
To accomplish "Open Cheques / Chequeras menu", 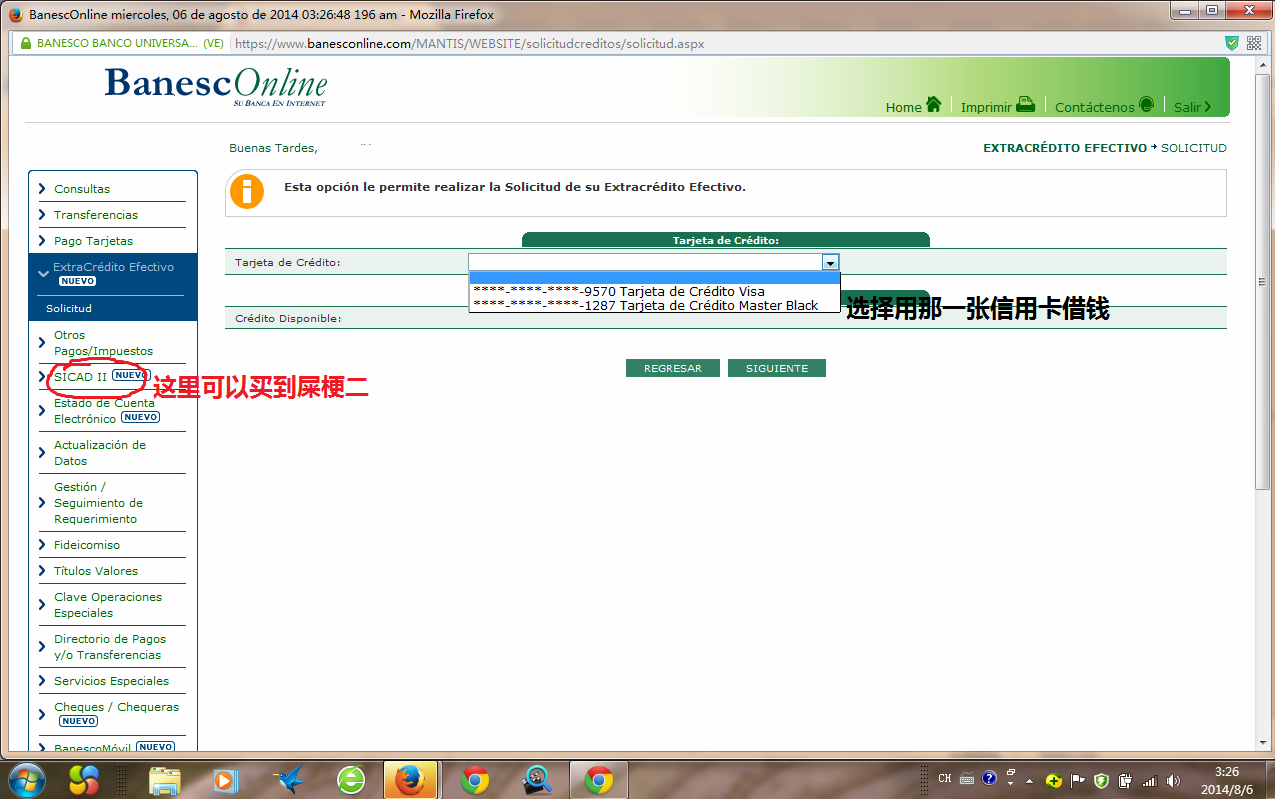I will pyautogui.click(x=116, y=707).
